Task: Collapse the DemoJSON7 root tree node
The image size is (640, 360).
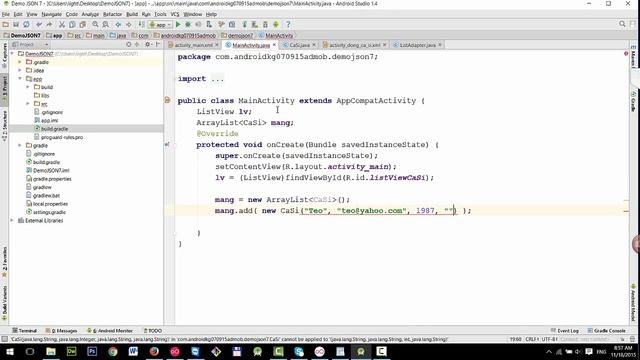Action: (12, 54)
